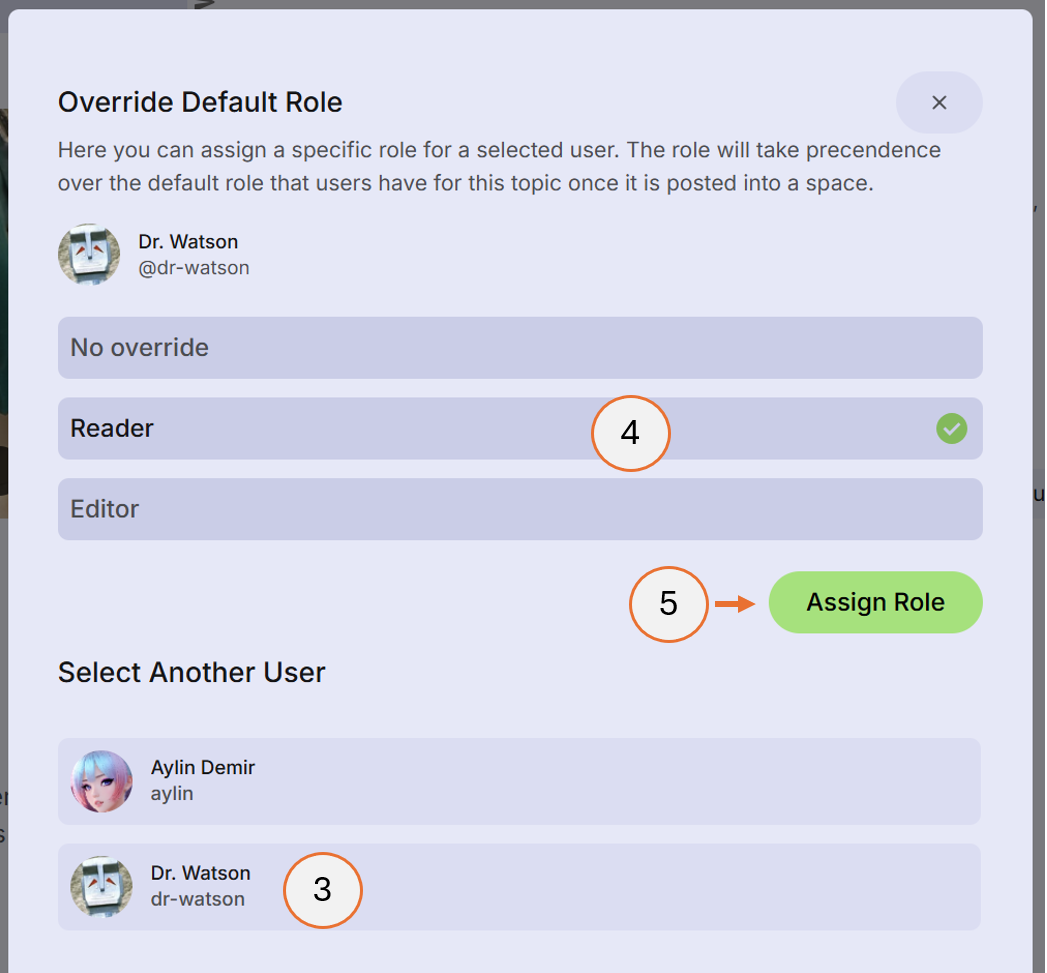
Task: Click the X icon to close the dialog
Action: click(x=938, y=102)
